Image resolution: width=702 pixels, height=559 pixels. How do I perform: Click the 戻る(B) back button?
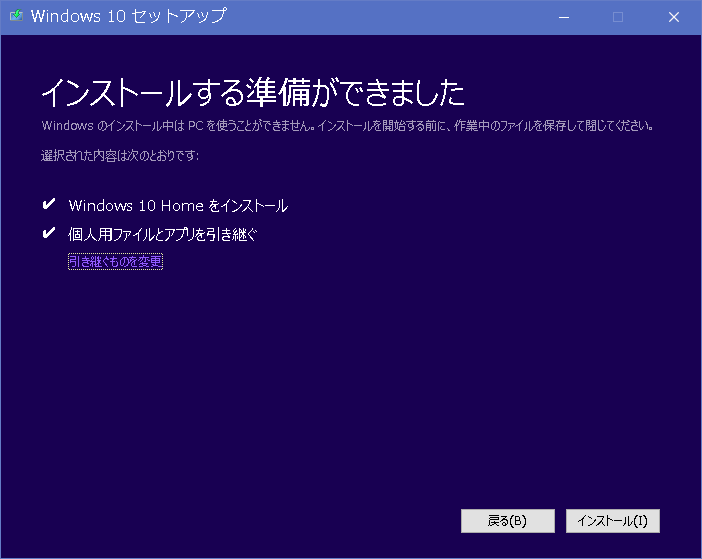pyautogui.click(x=508, y=521)
